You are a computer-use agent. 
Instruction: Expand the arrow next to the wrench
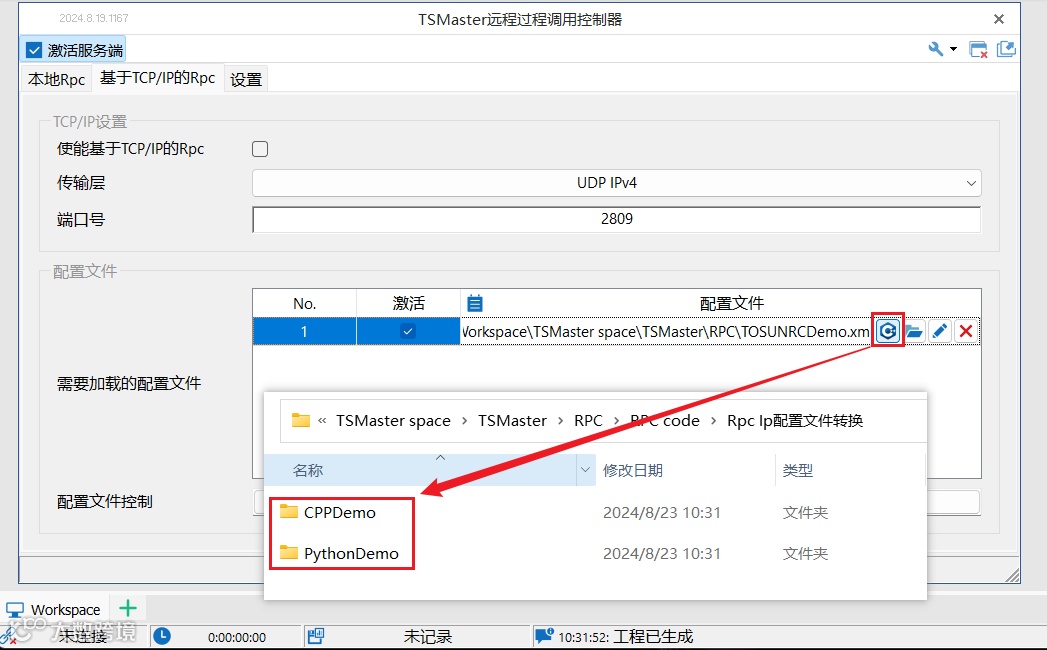953,49
